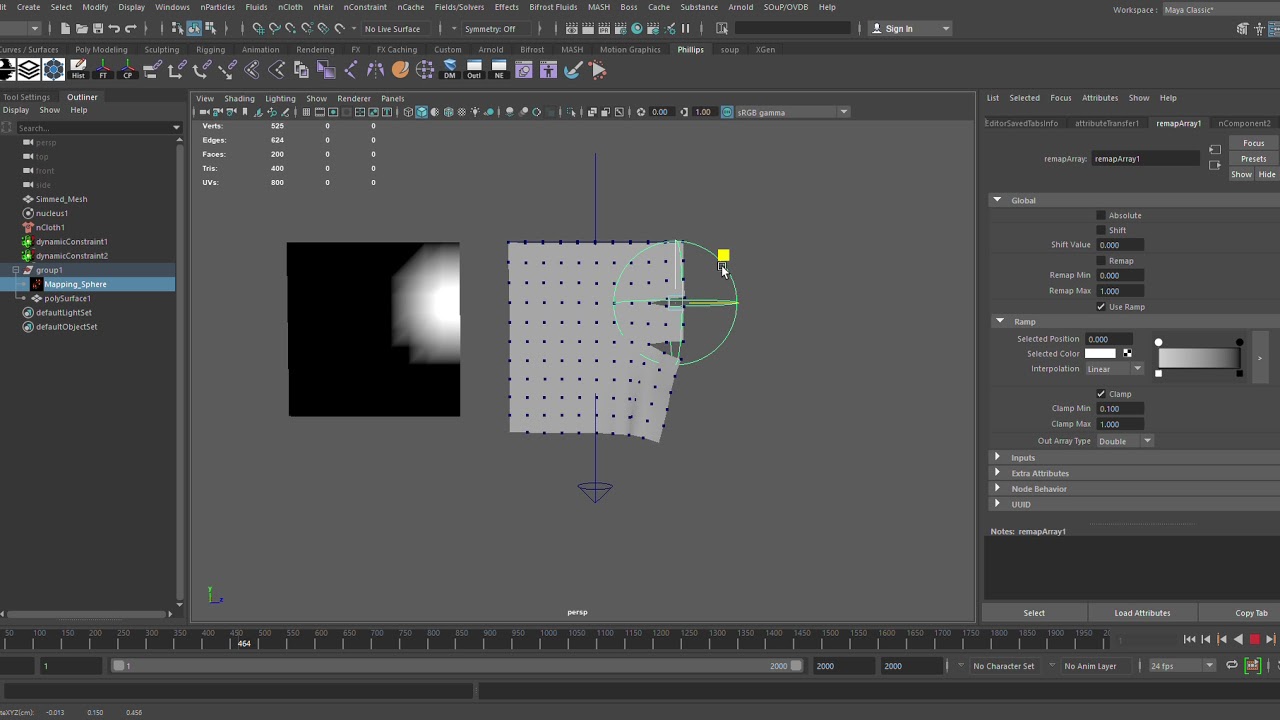The width and height of the screenshot is (1280, 720).
Task: Select dynamicConstraint1 in the Outliner
Action: [71, 241]
